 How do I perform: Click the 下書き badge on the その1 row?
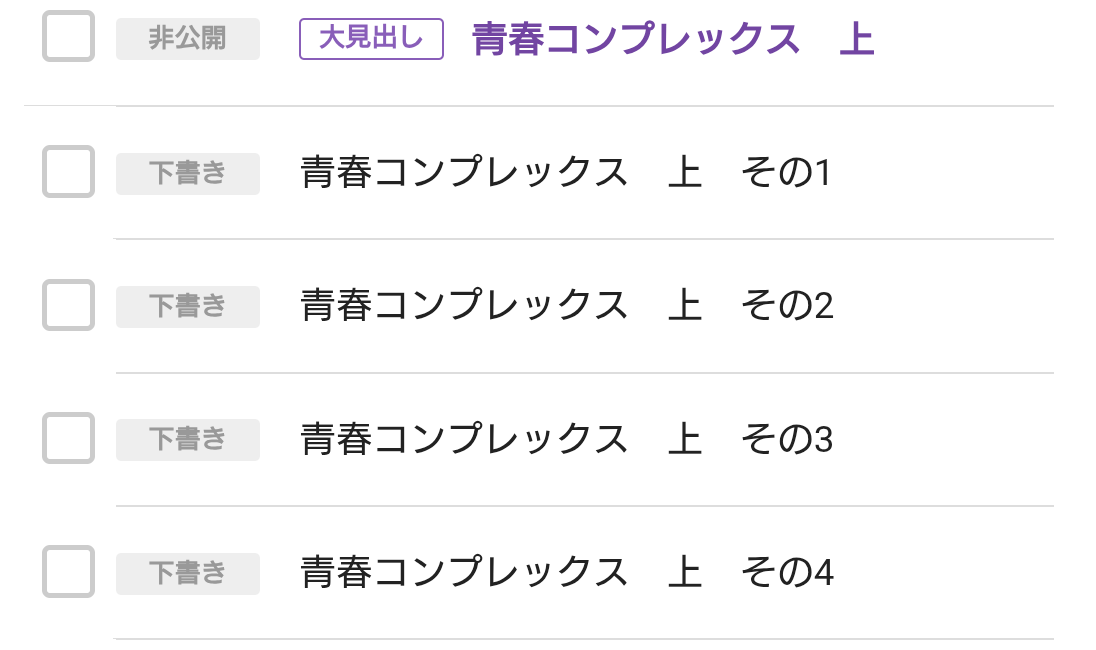pos(188,173)
